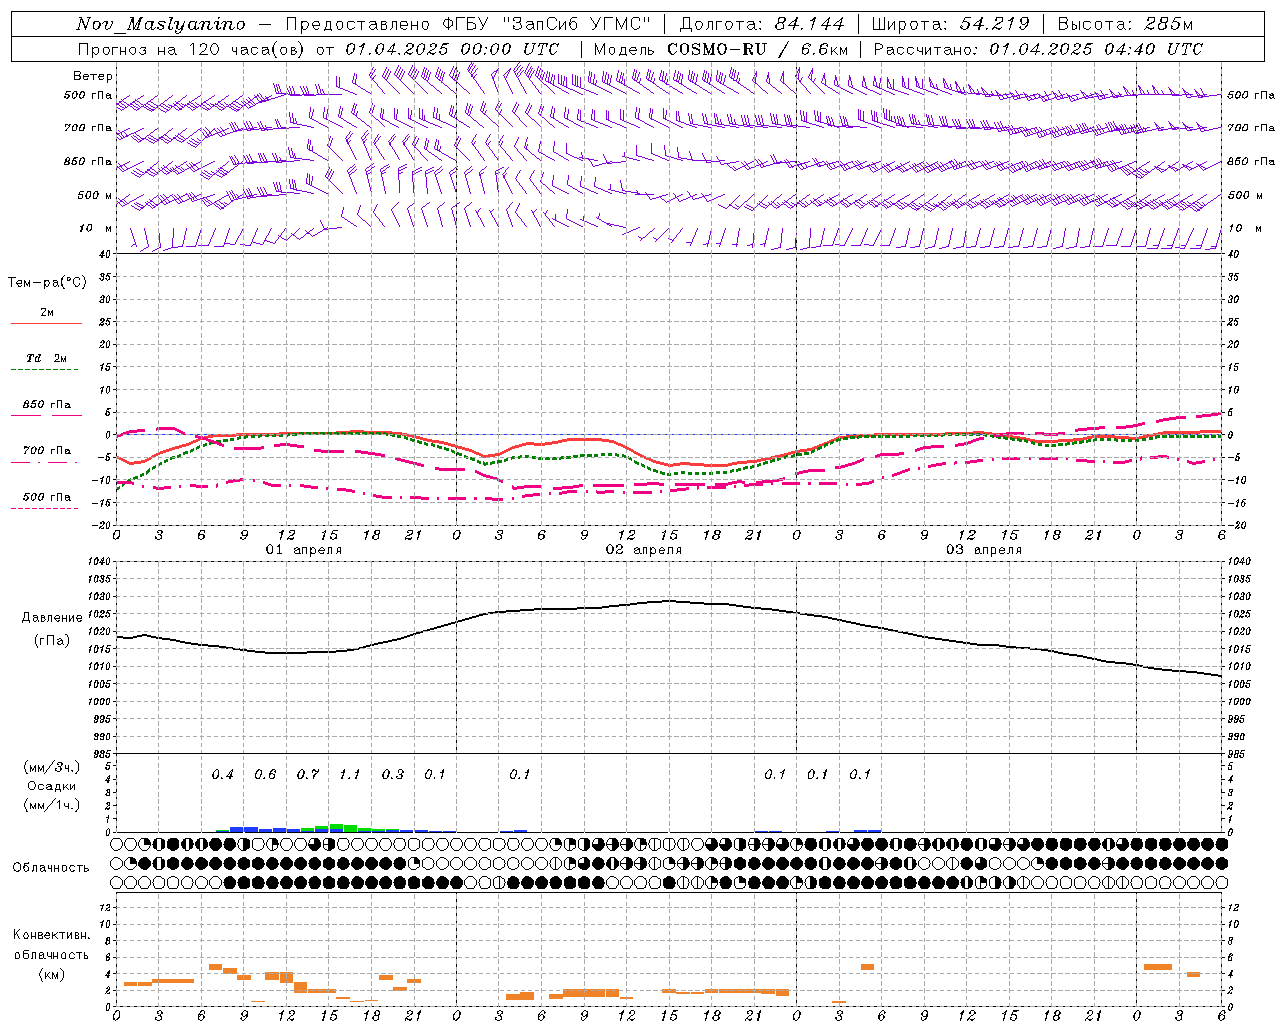Click the Тем-ра(°C) panel label
This screenshot has height=1024, width=1280.
click(47, 283)
